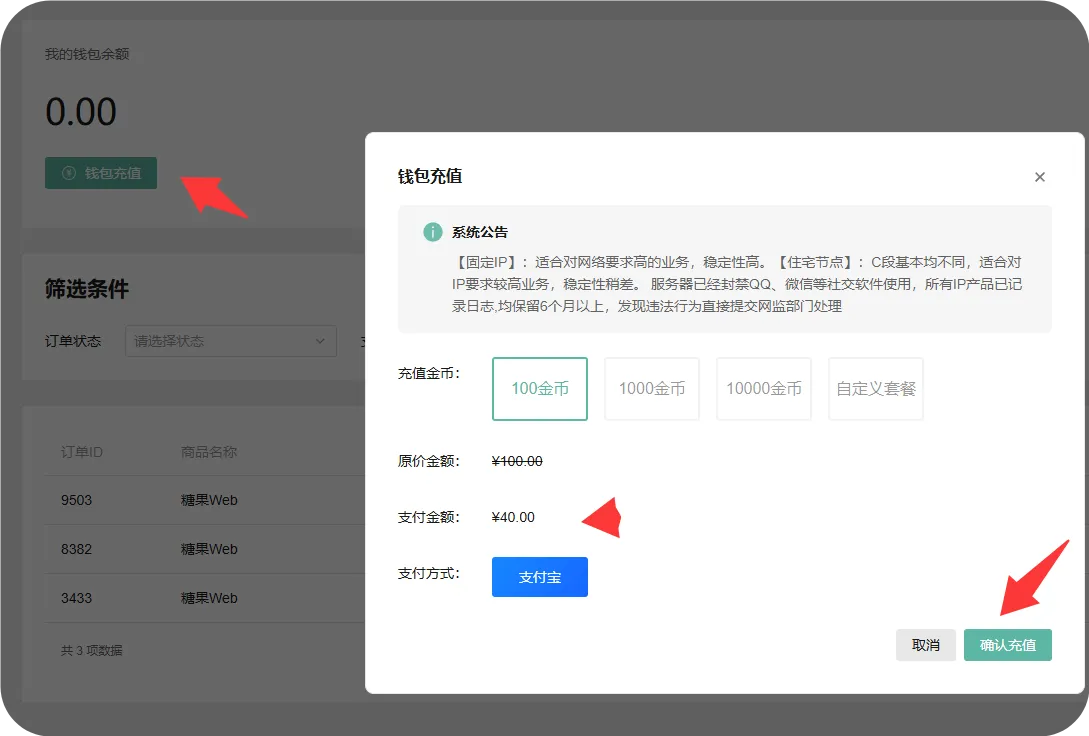Viewport: 1089px width, 736px height.
Task: Click the 钱包充值 dialog title
Action: (x=430, y=176)
